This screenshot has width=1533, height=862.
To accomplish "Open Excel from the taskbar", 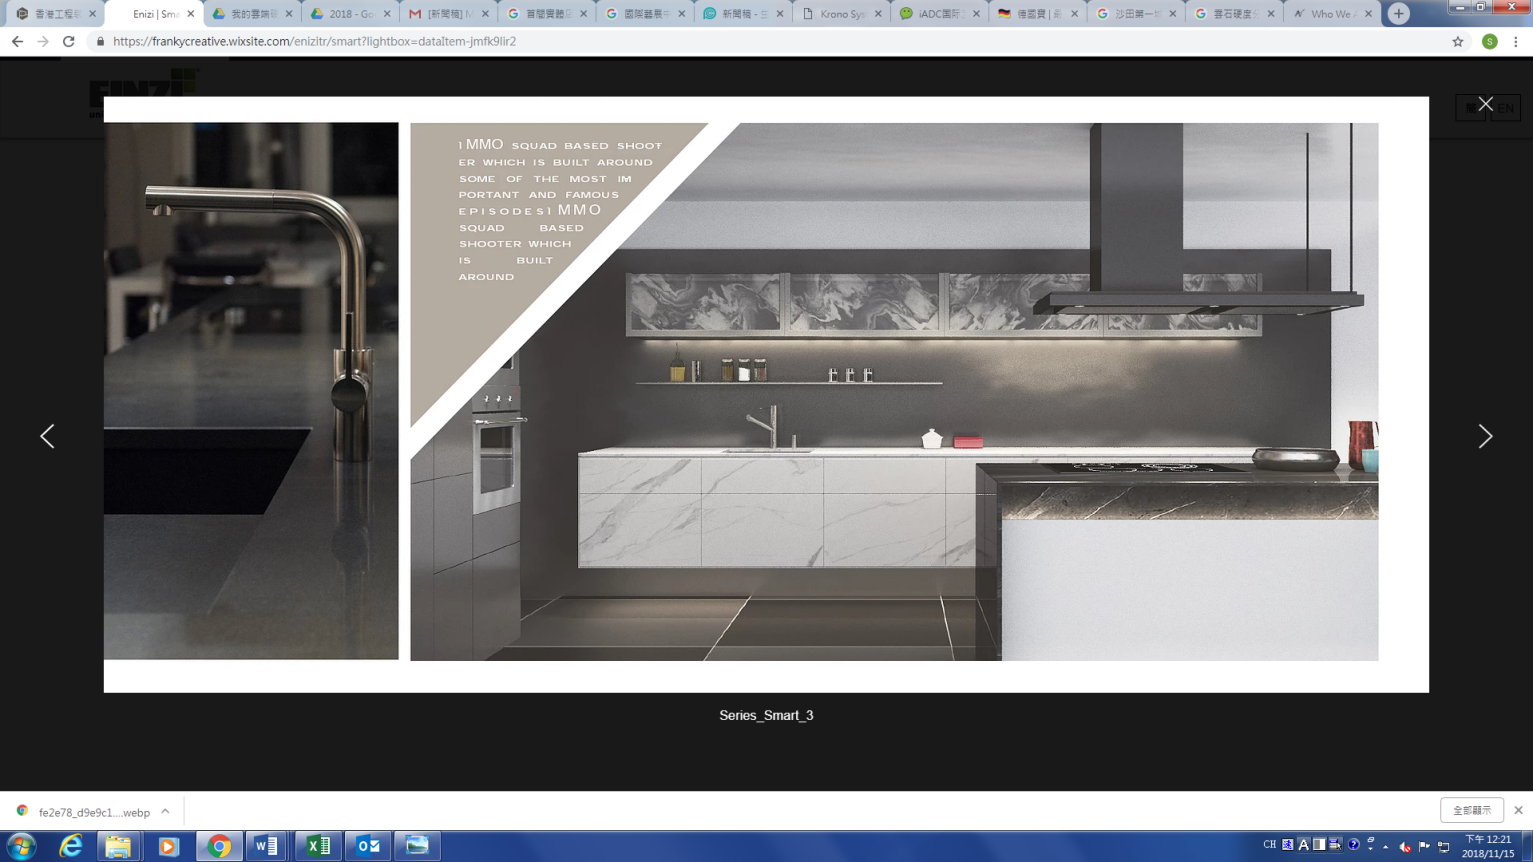I will click(318, 846).
